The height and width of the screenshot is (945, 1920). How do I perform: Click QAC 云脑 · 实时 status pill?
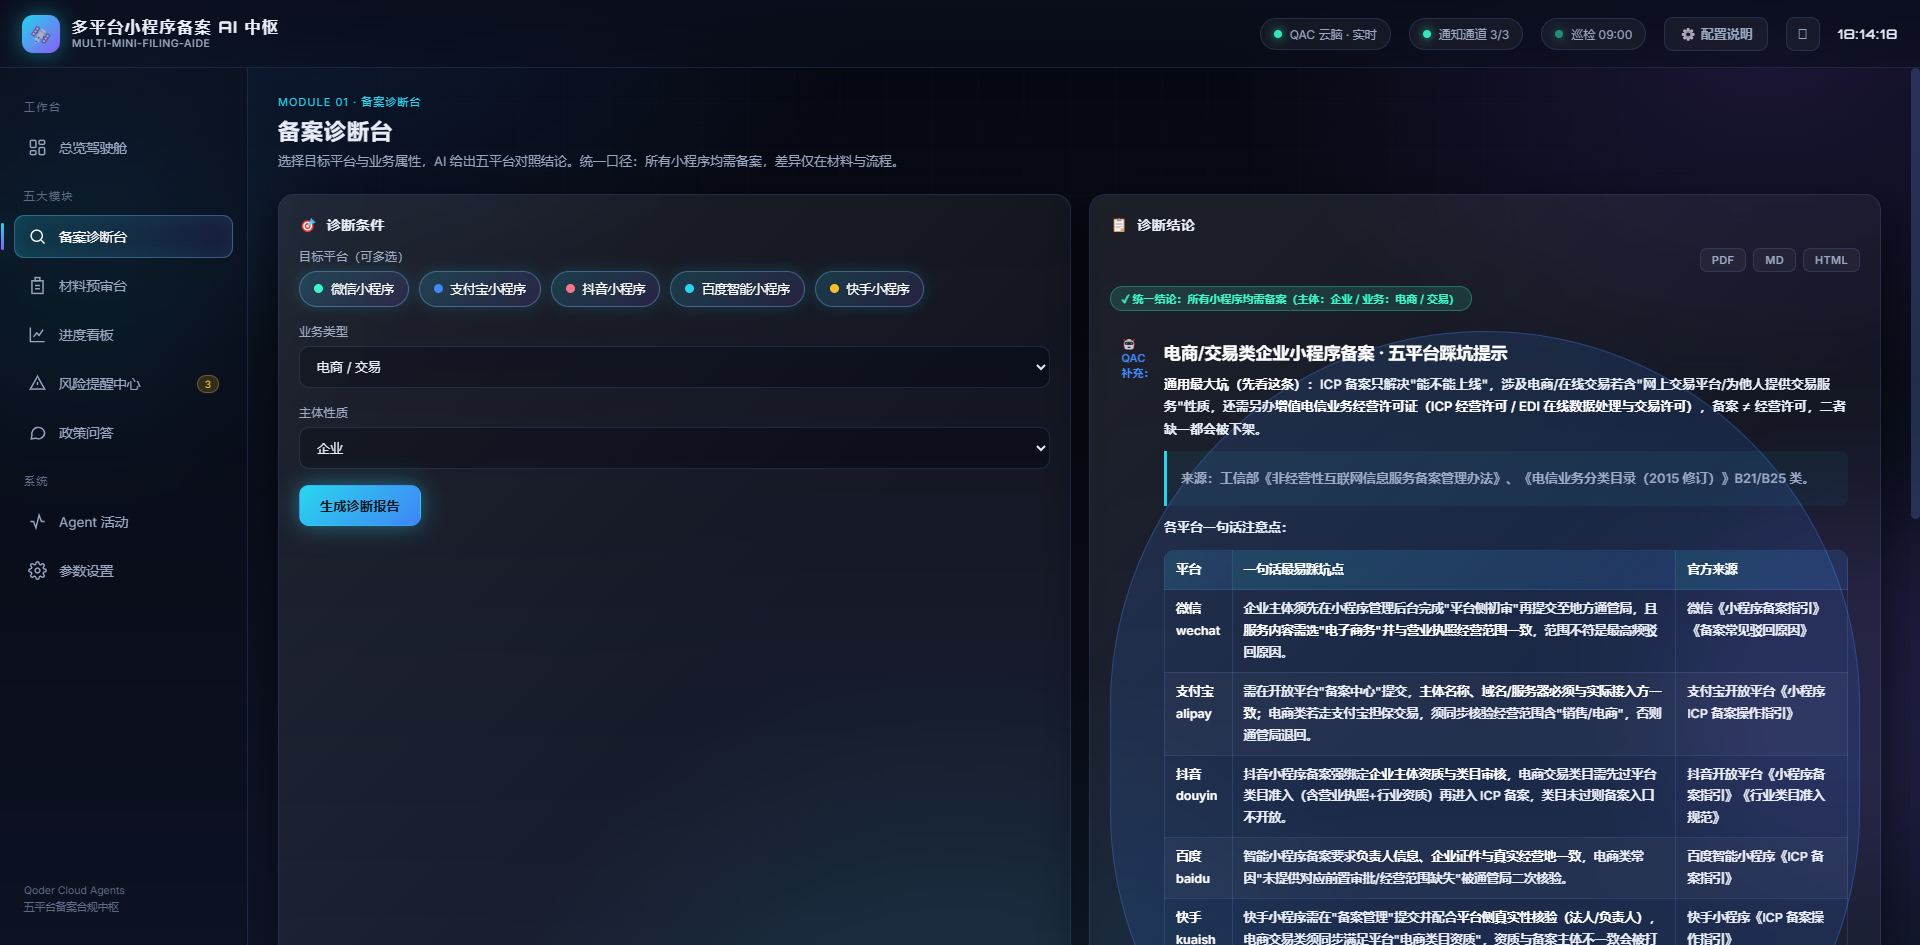pos(1325,34)
